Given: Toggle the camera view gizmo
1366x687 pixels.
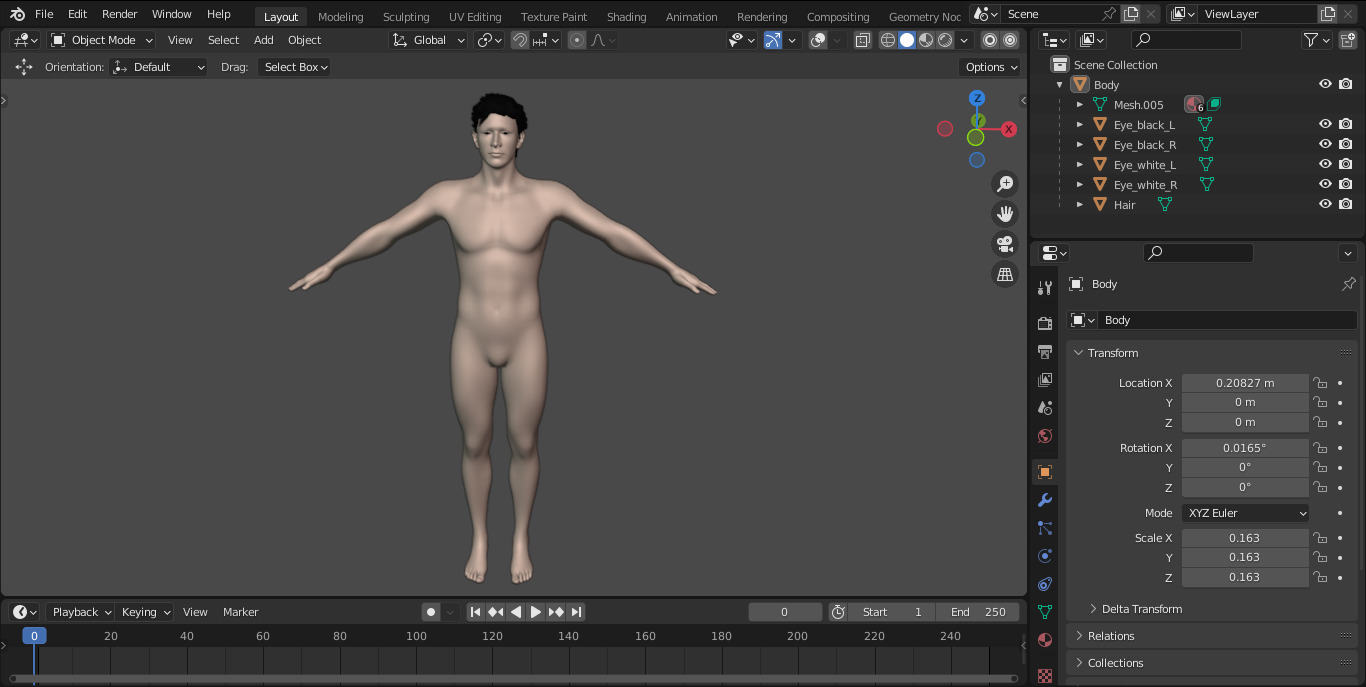Looking at the screenshot, I should click(x=1005, y=244).
